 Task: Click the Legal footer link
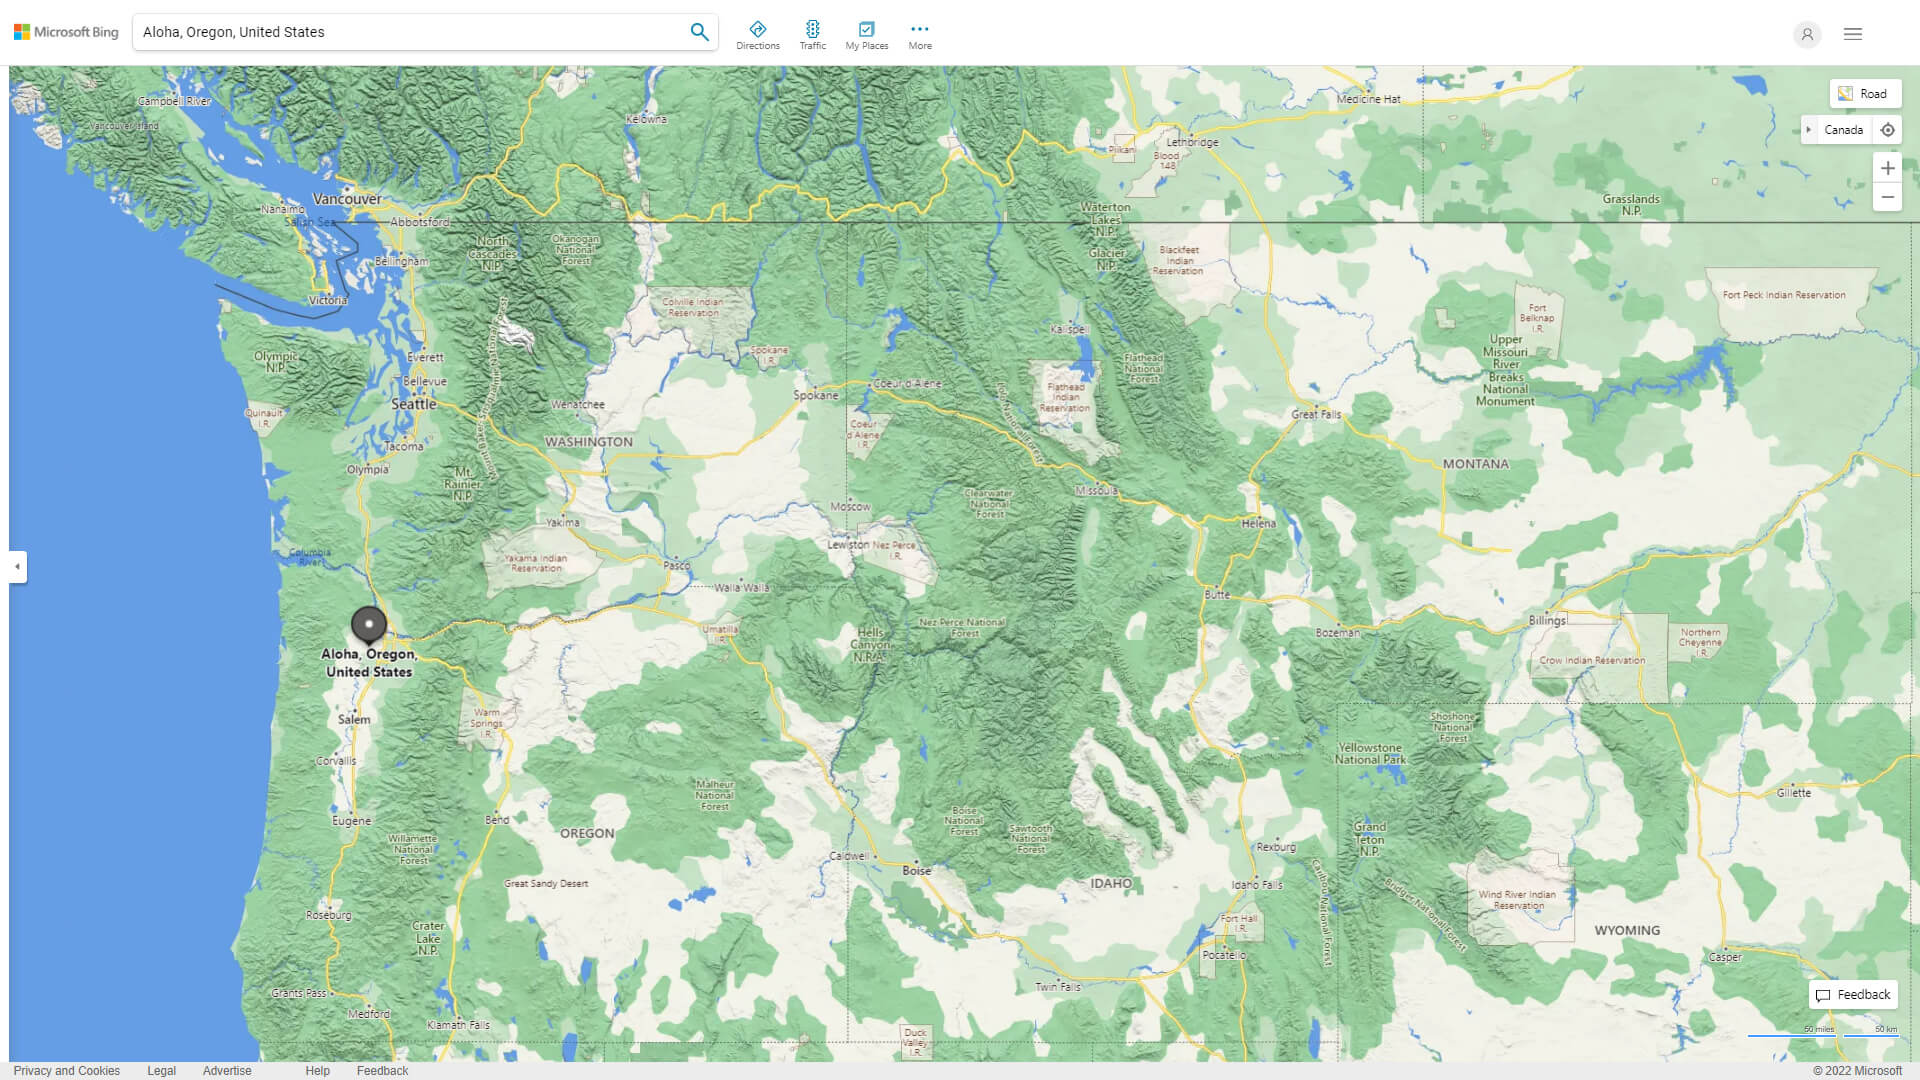(x=161, y=1070)
